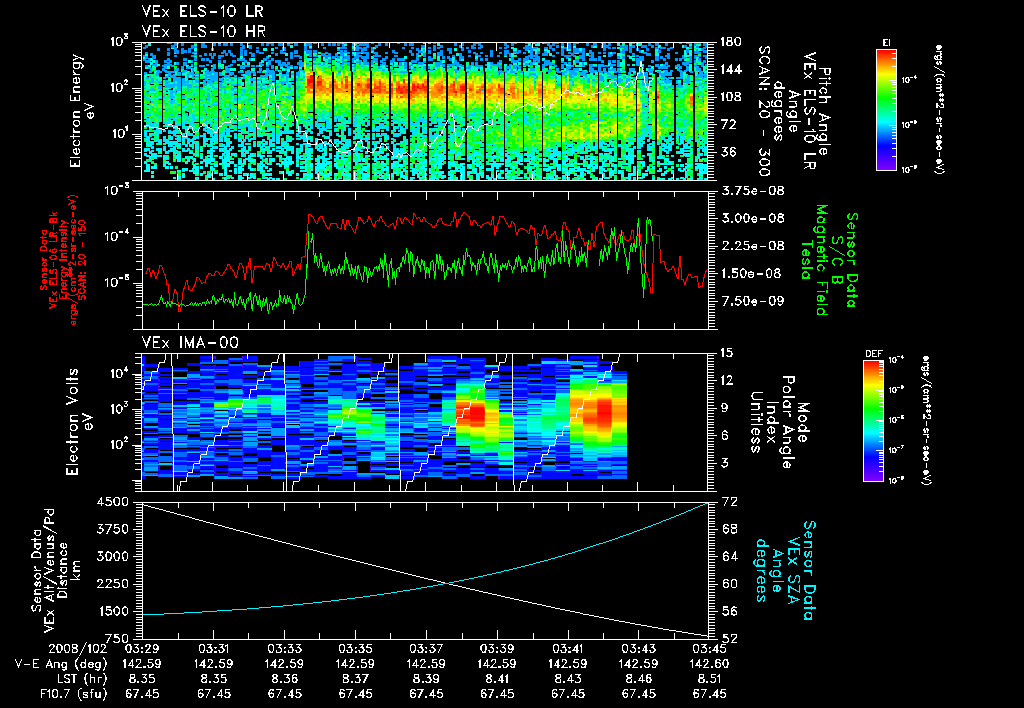
Task: Click the 15 polar angle index tick
Action: 726,353
